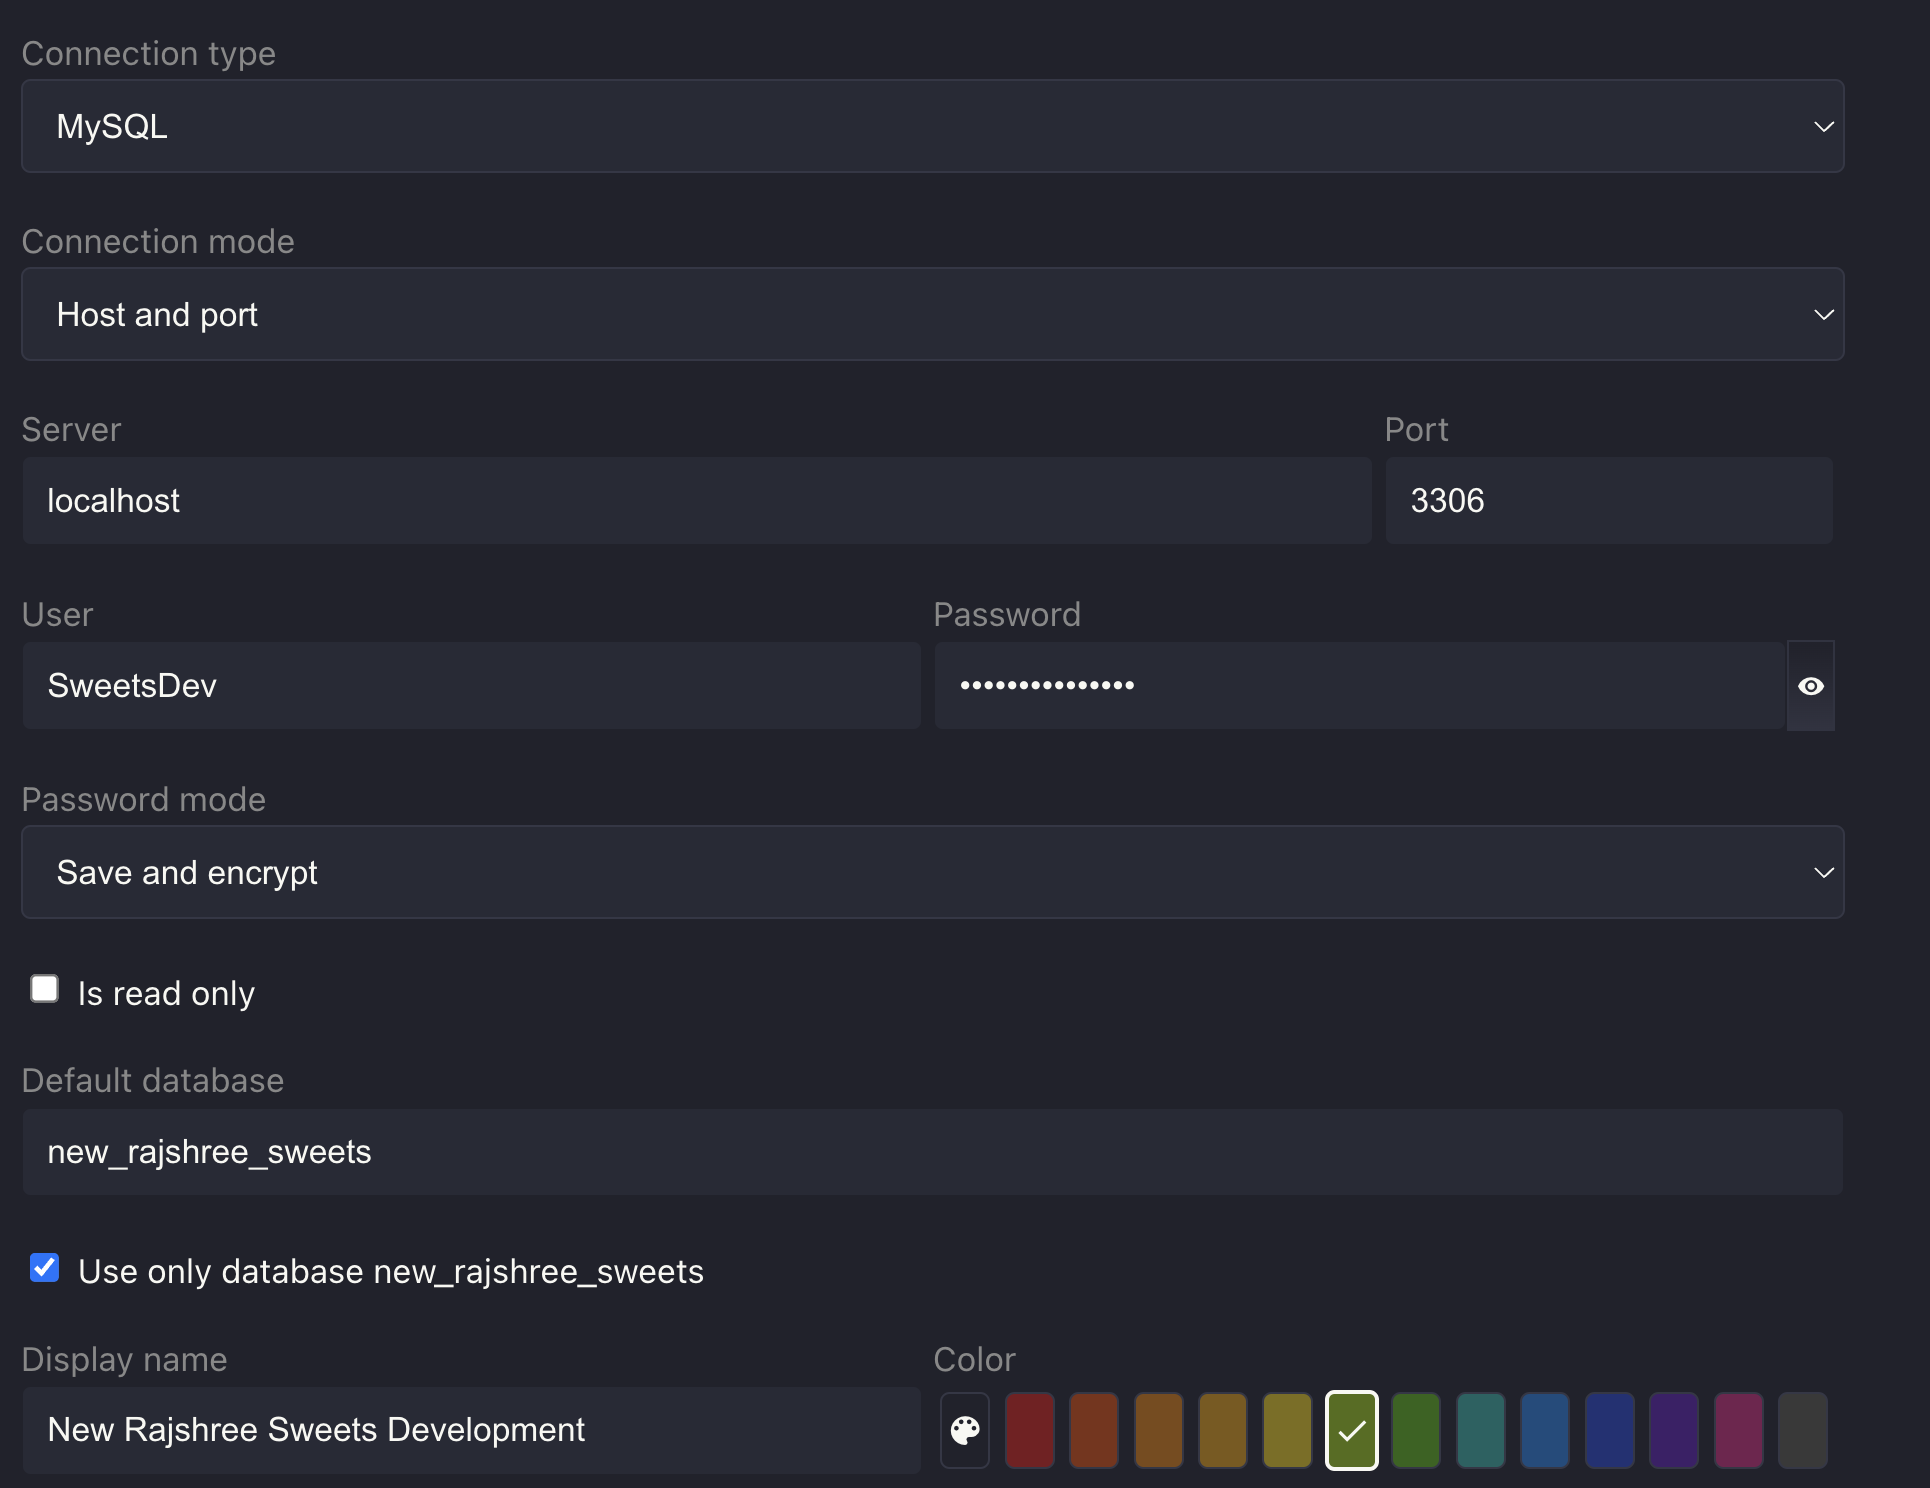This screenshot has height=1488, width=1930.
Task: Click the Server localhost input field
Action: [x=696, y=501]
